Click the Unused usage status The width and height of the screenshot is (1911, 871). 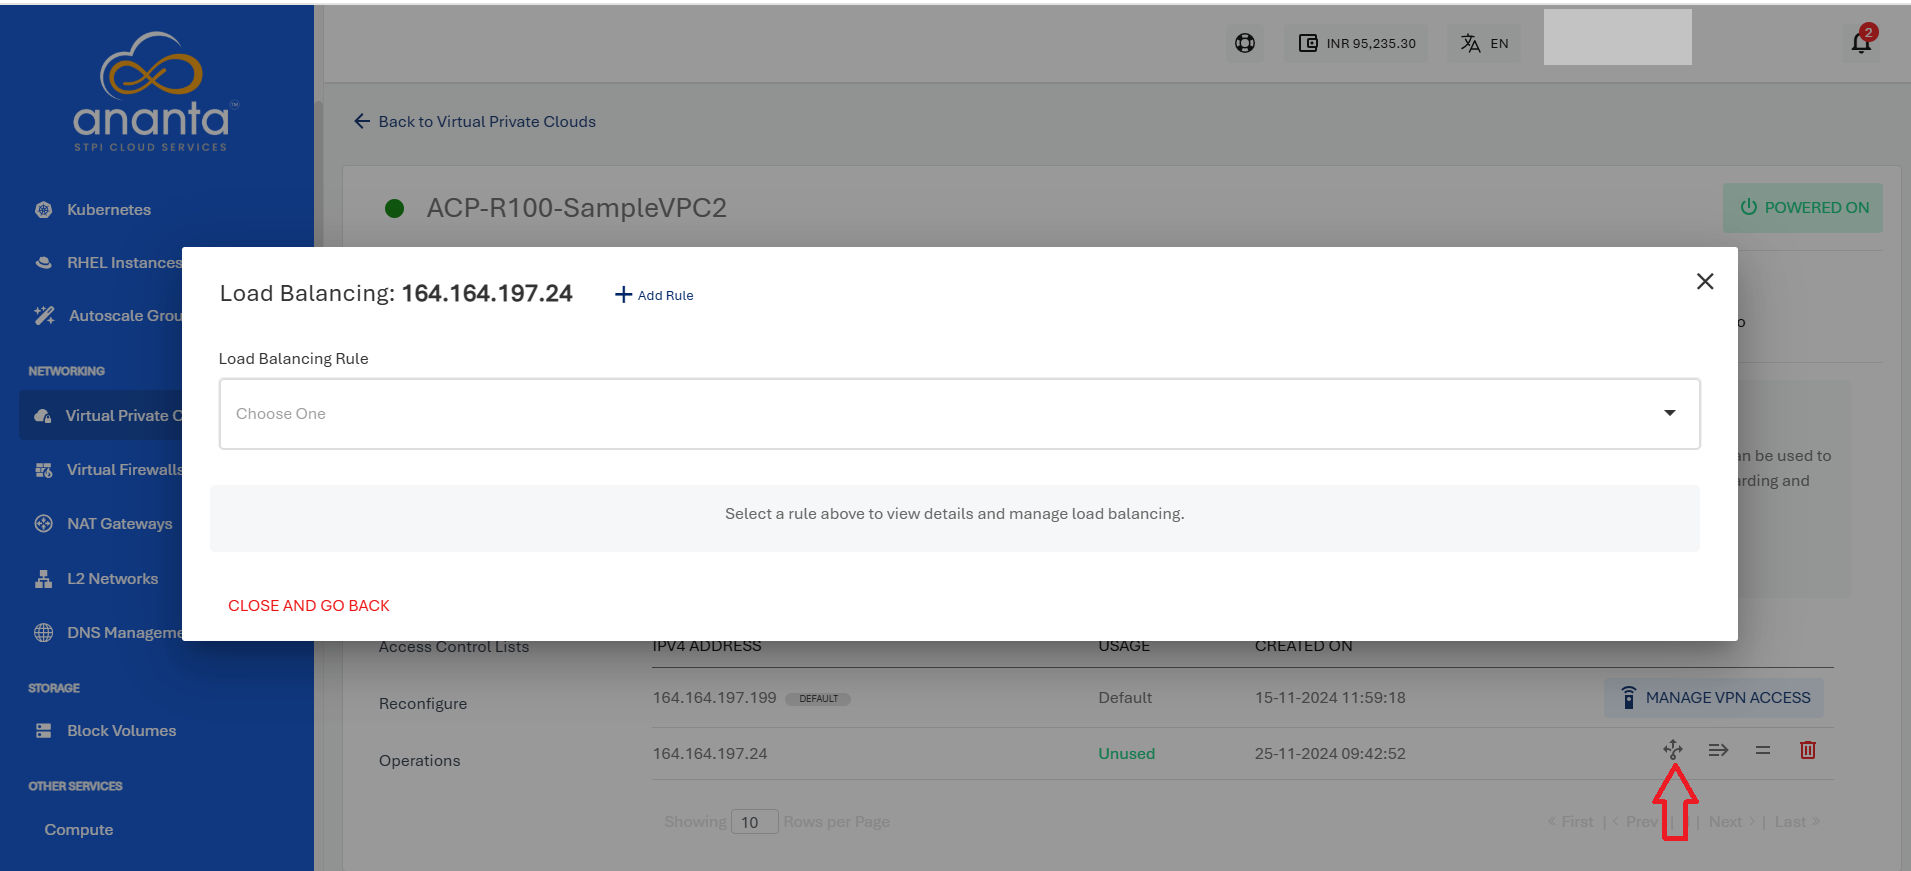1127,754
